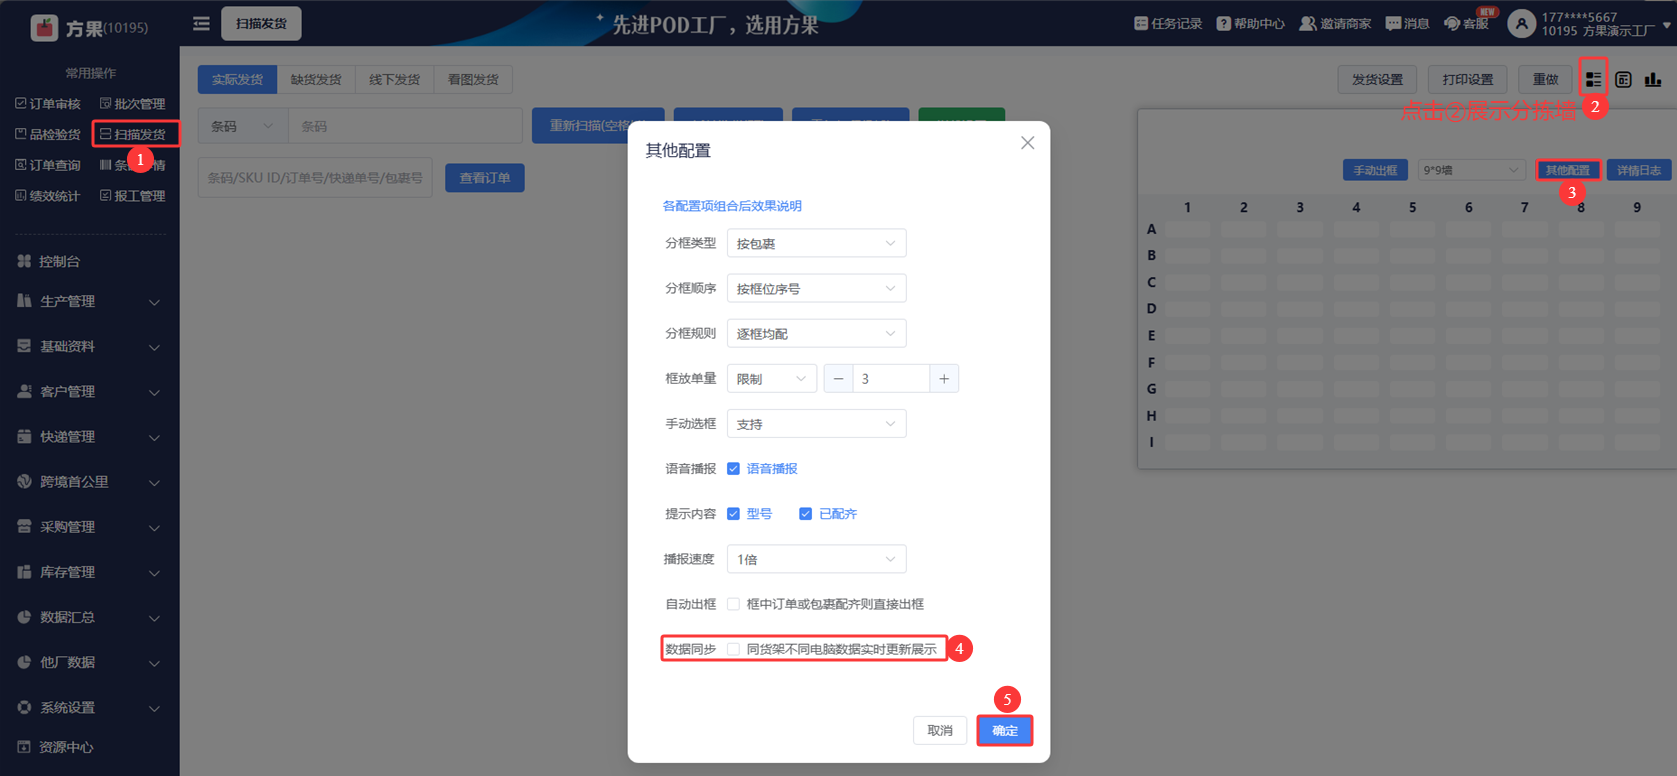Expand 客户管理 sidebar menu
The width and height of the screenshot is (1677, 776).
point(89,391)
